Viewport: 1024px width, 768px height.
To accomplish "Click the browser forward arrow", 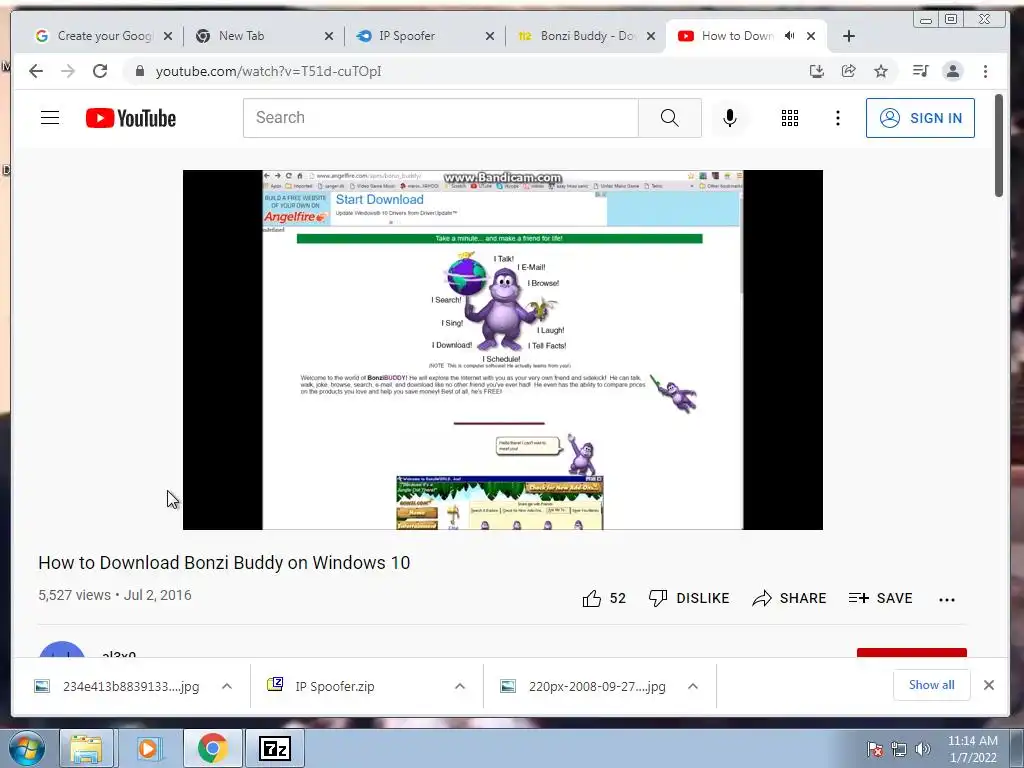I will (x=68, y=71).
